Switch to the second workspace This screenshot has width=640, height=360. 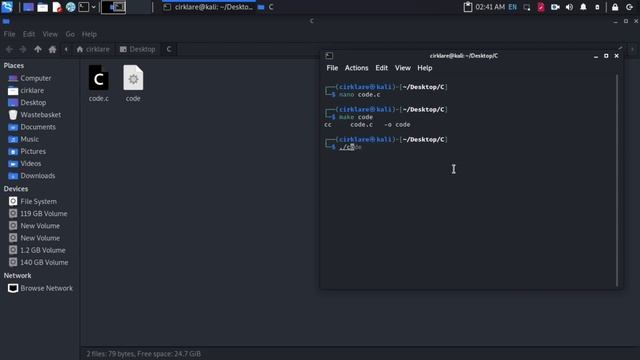(x=138, y=7)
